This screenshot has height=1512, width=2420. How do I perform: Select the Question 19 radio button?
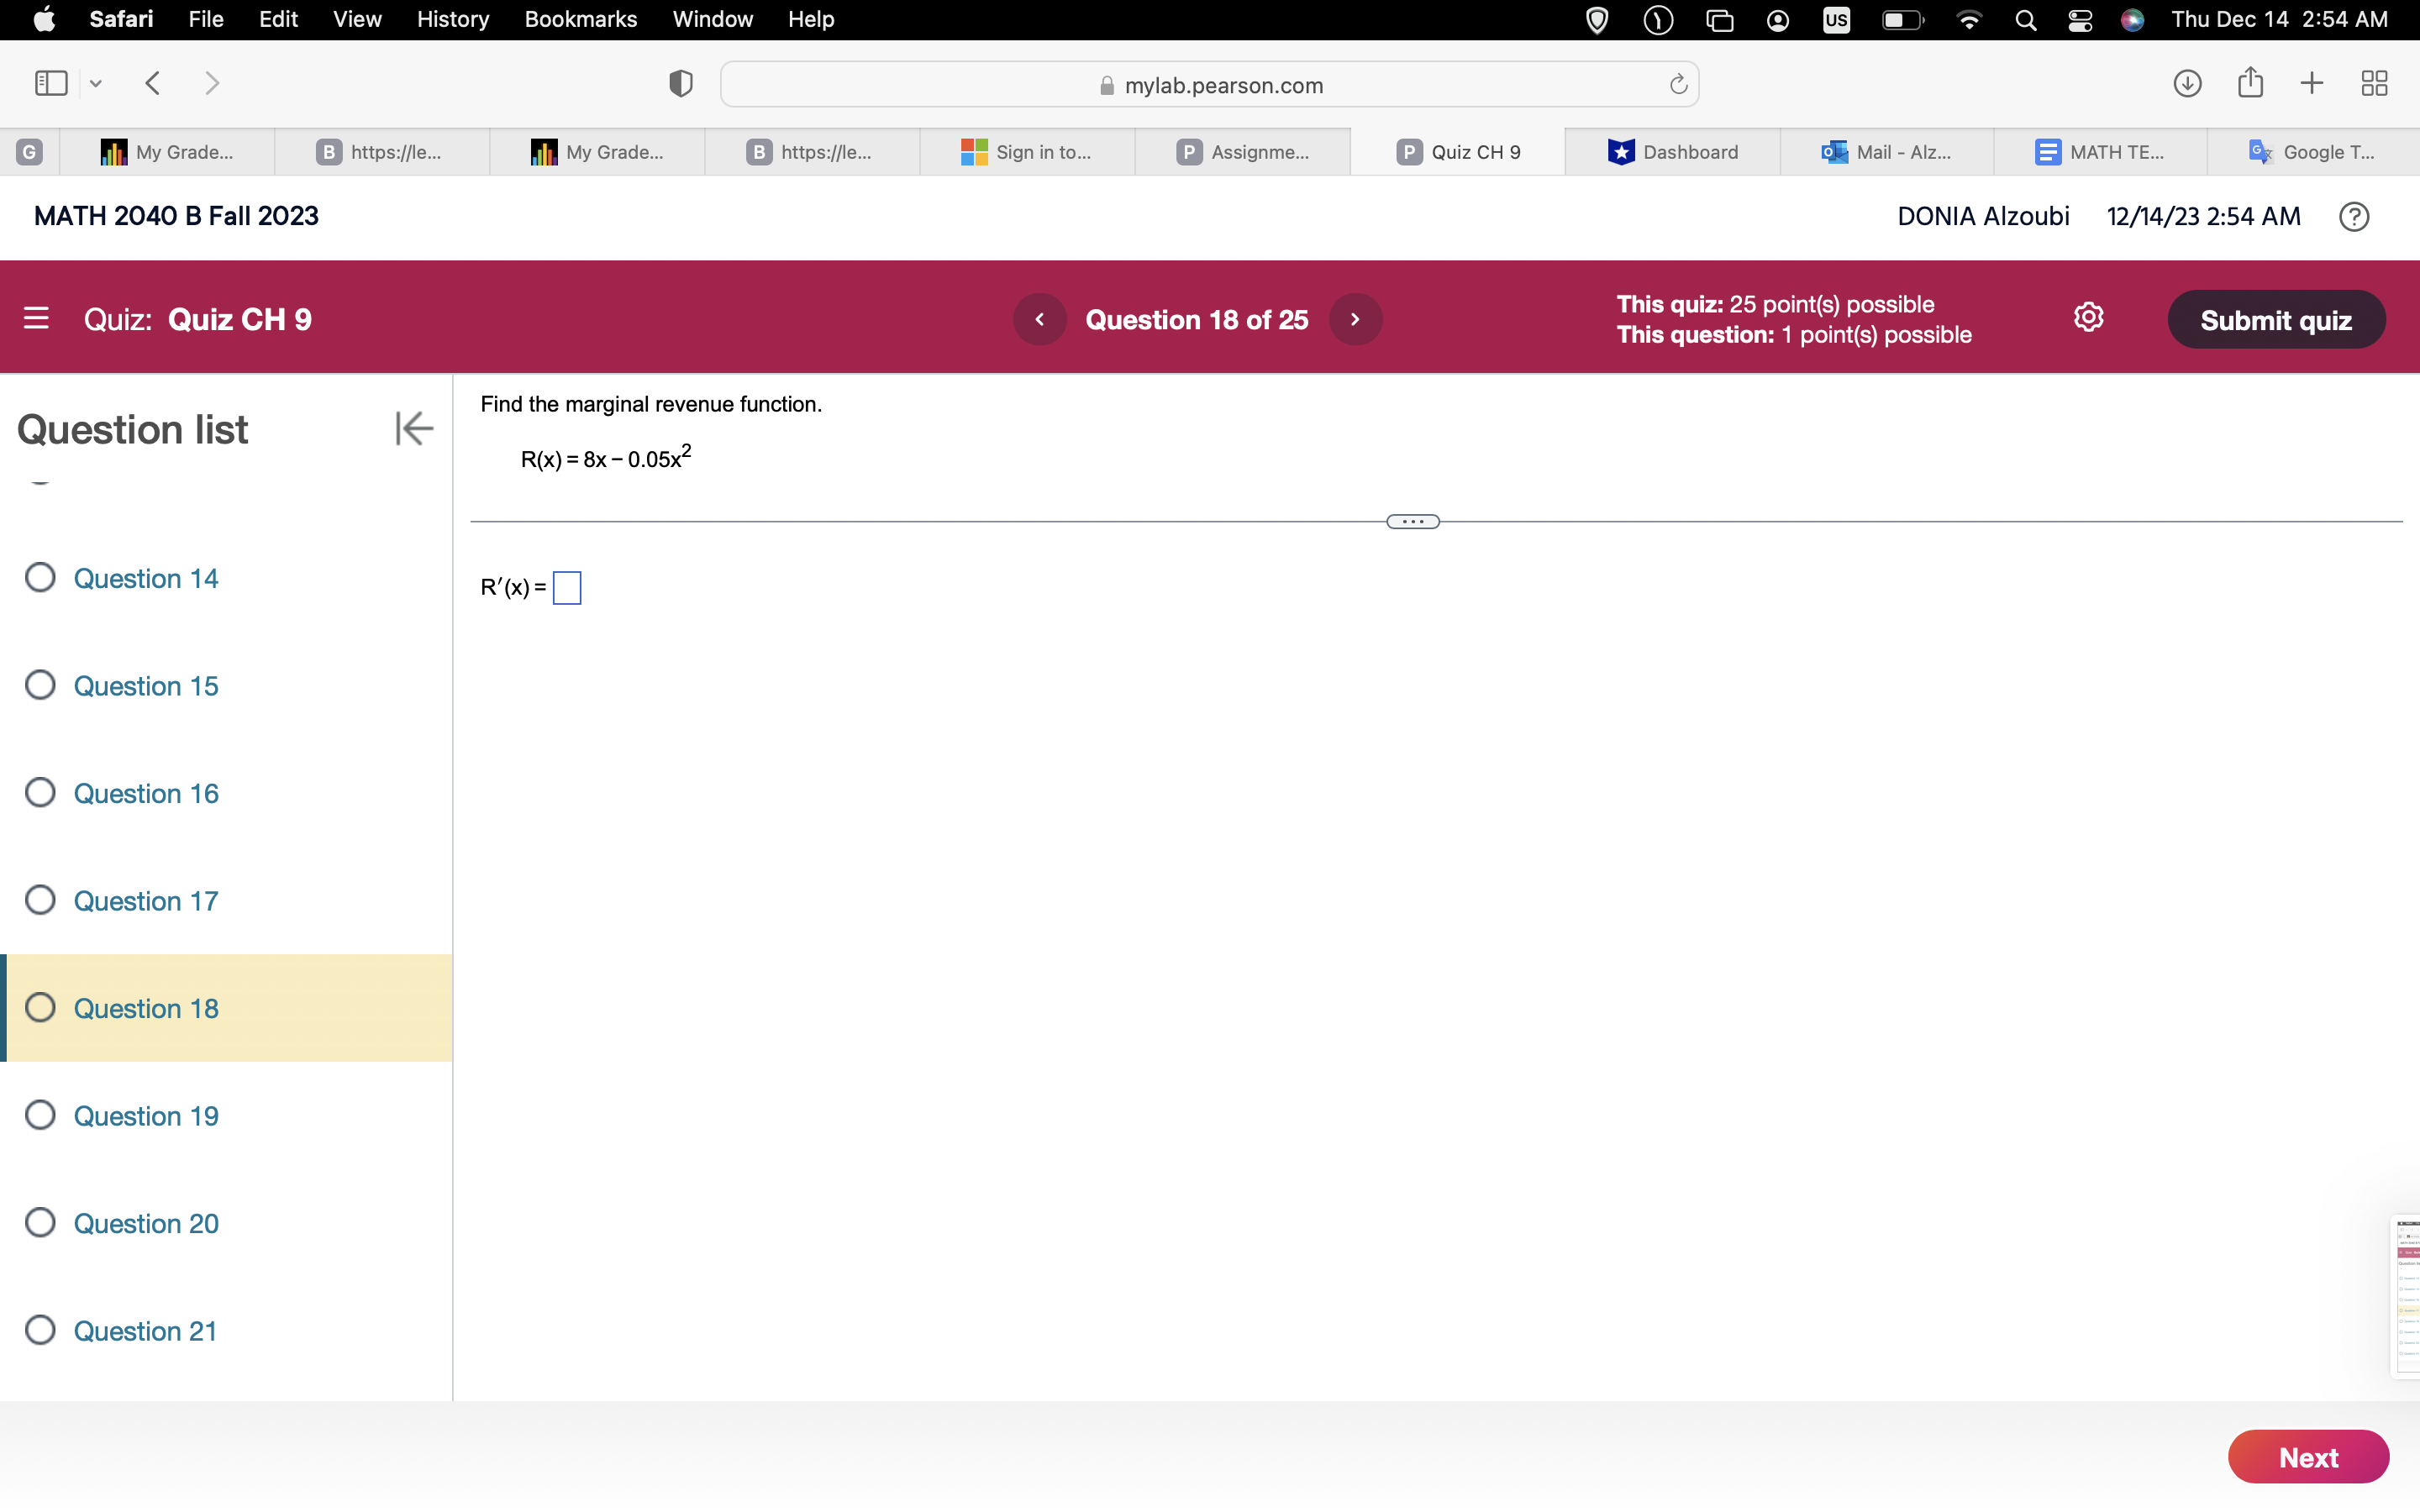(40, 1115)
